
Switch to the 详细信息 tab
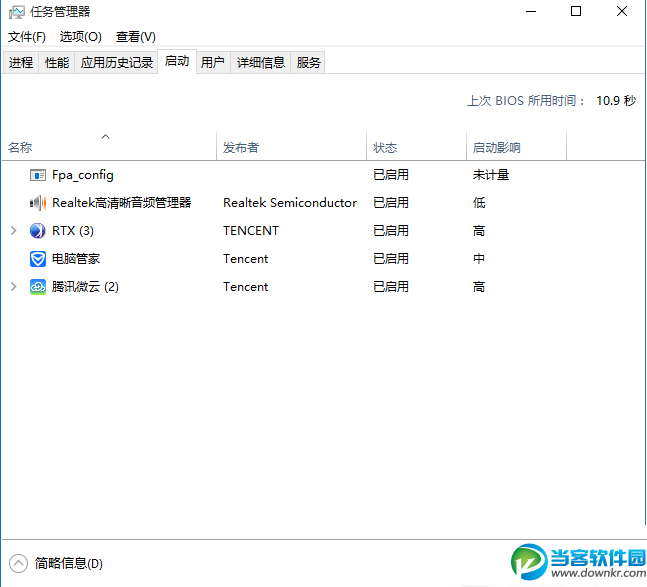261,63
